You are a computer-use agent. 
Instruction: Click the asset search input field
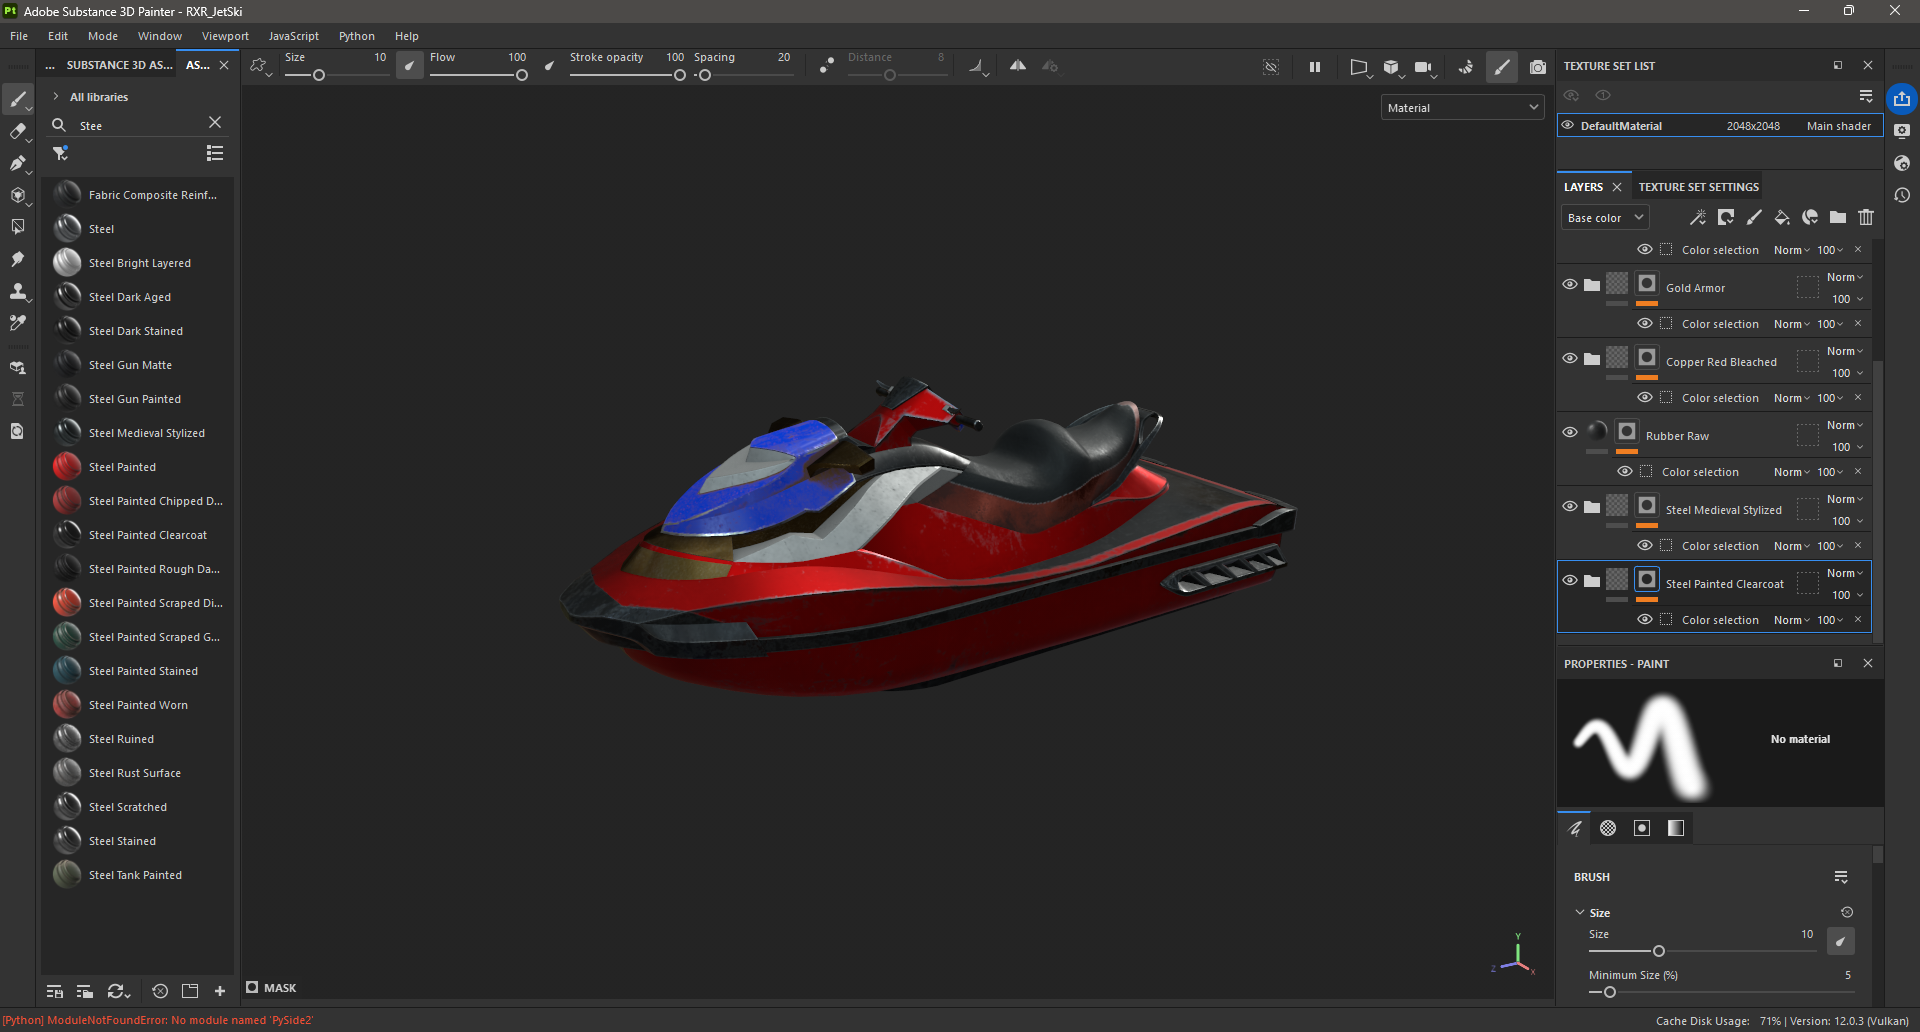[x=140, y=125]
